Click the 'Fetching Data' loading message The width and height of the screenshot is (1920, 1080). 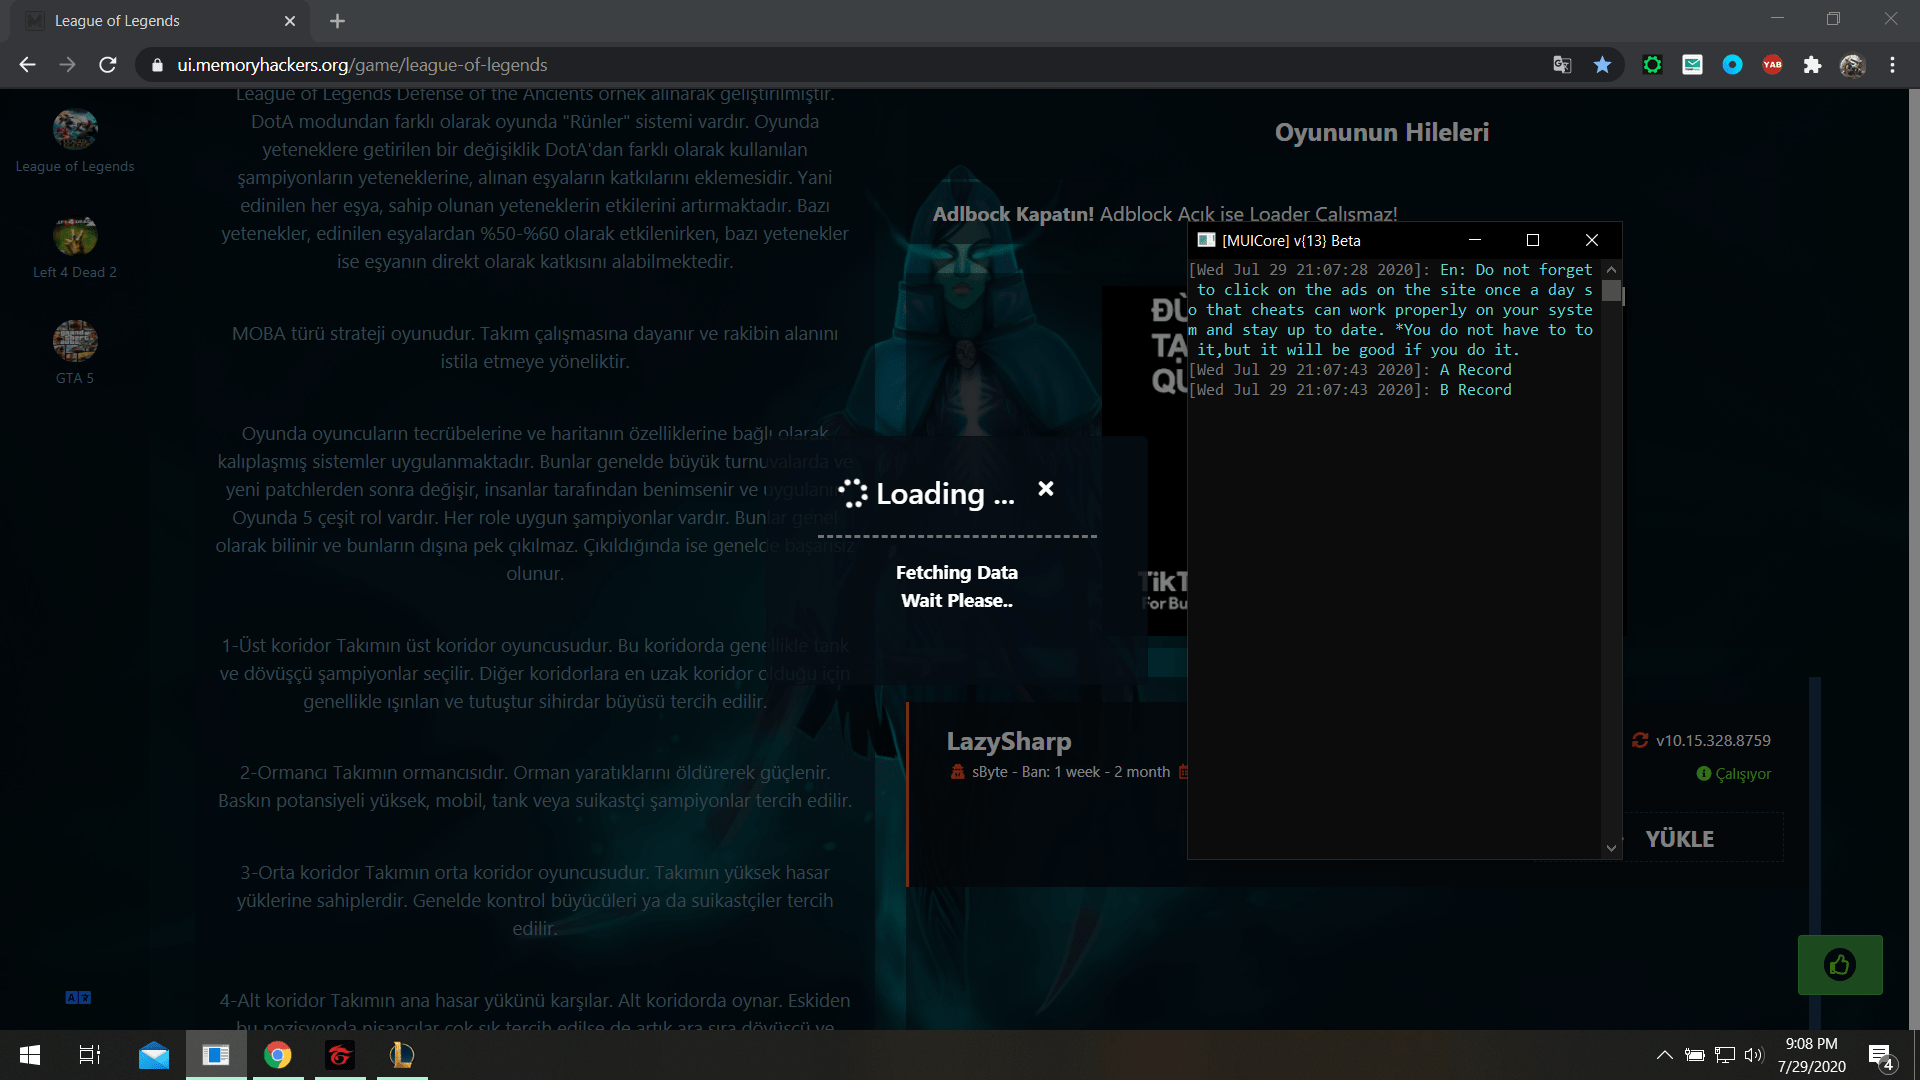tap(957, 572)
